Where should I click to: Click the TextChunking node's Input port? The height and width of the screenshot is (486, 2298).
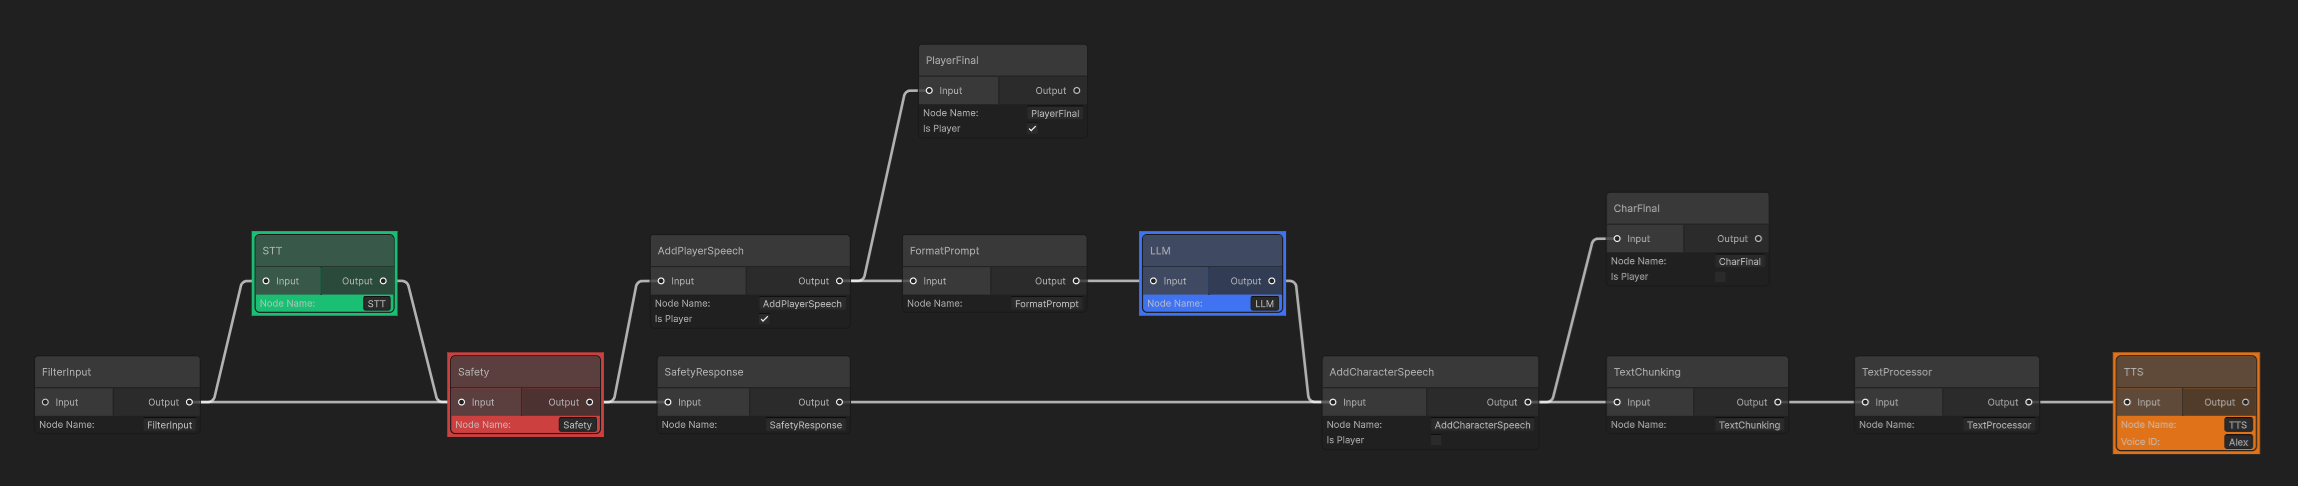(1617, 402)
